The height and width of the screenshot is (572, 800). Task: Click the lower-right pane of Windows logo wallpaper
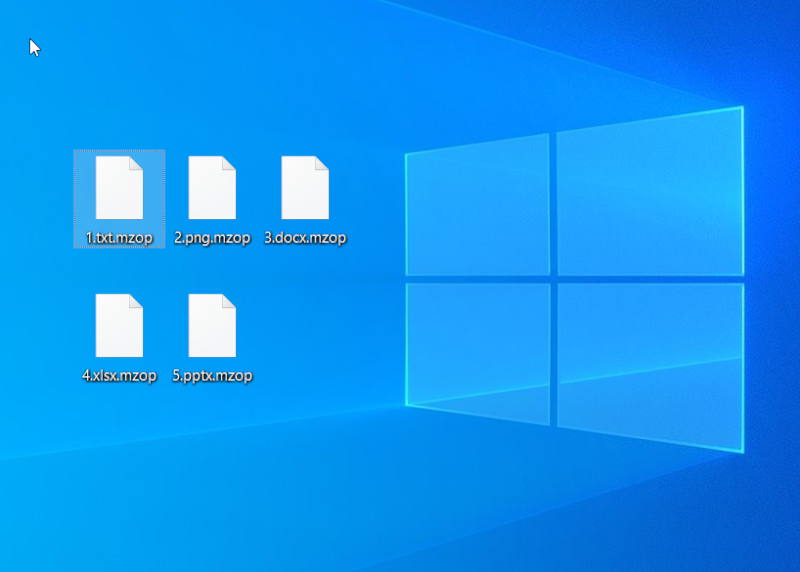pos(650,360)
